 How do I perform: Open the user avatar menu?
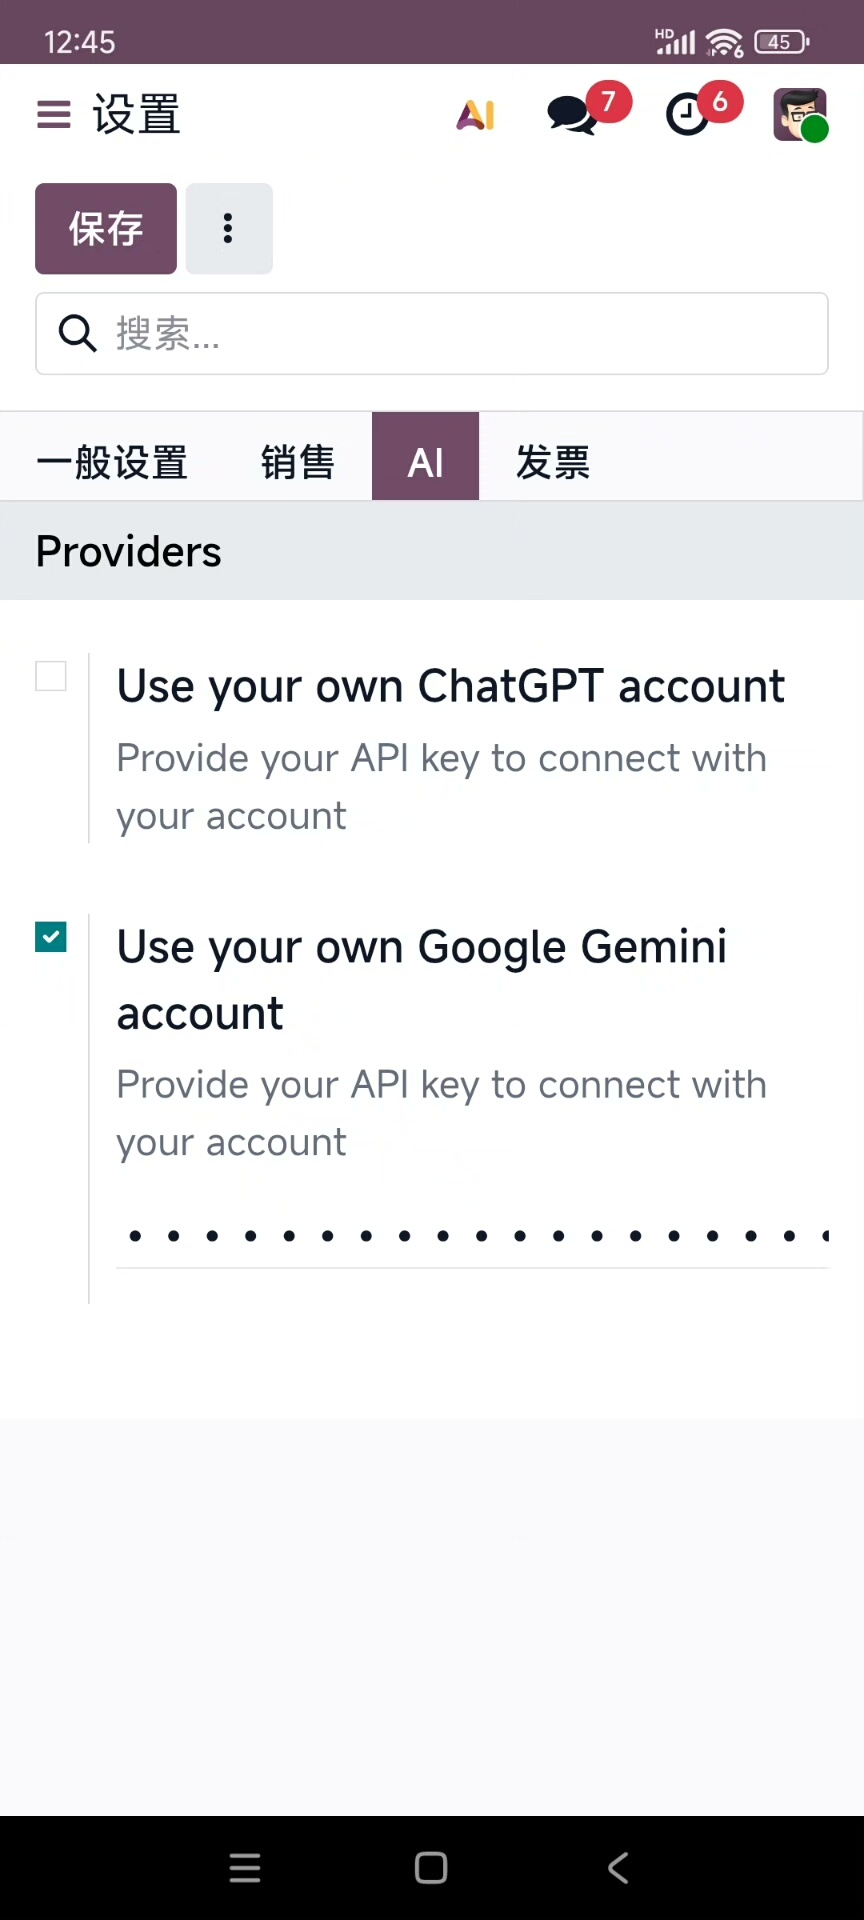coord(800,115)
